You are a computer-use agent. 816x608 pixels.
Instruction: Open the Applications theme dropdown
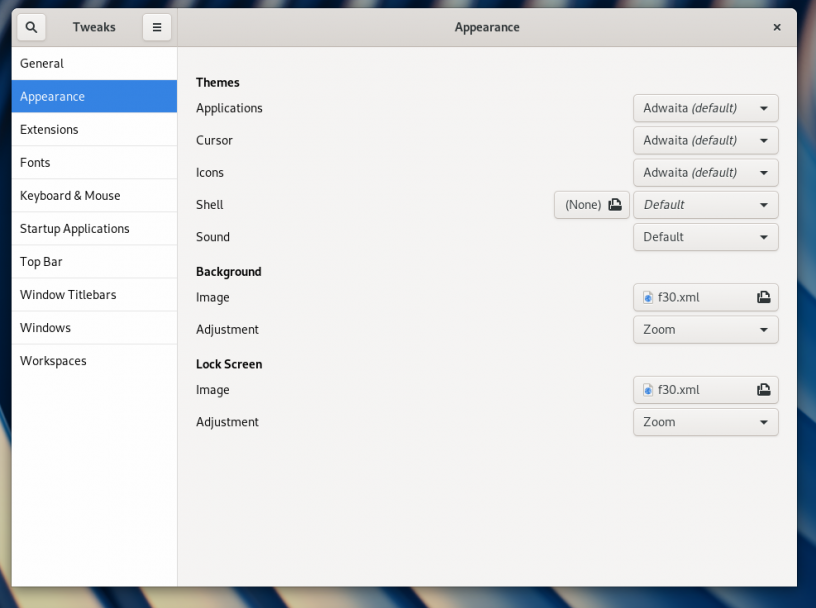pos(705,107)
